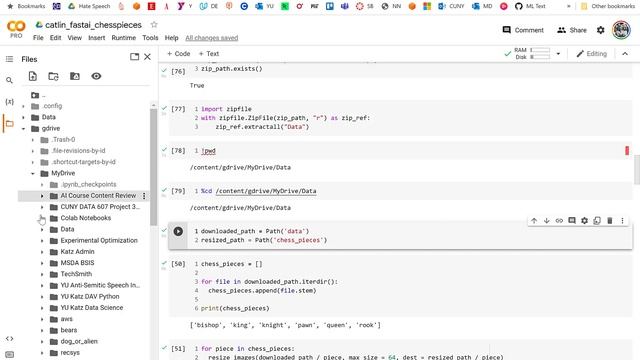Select the Katz Admin folder
The image size is (640, 360).
pyautogui.click(x=77, y=252)
